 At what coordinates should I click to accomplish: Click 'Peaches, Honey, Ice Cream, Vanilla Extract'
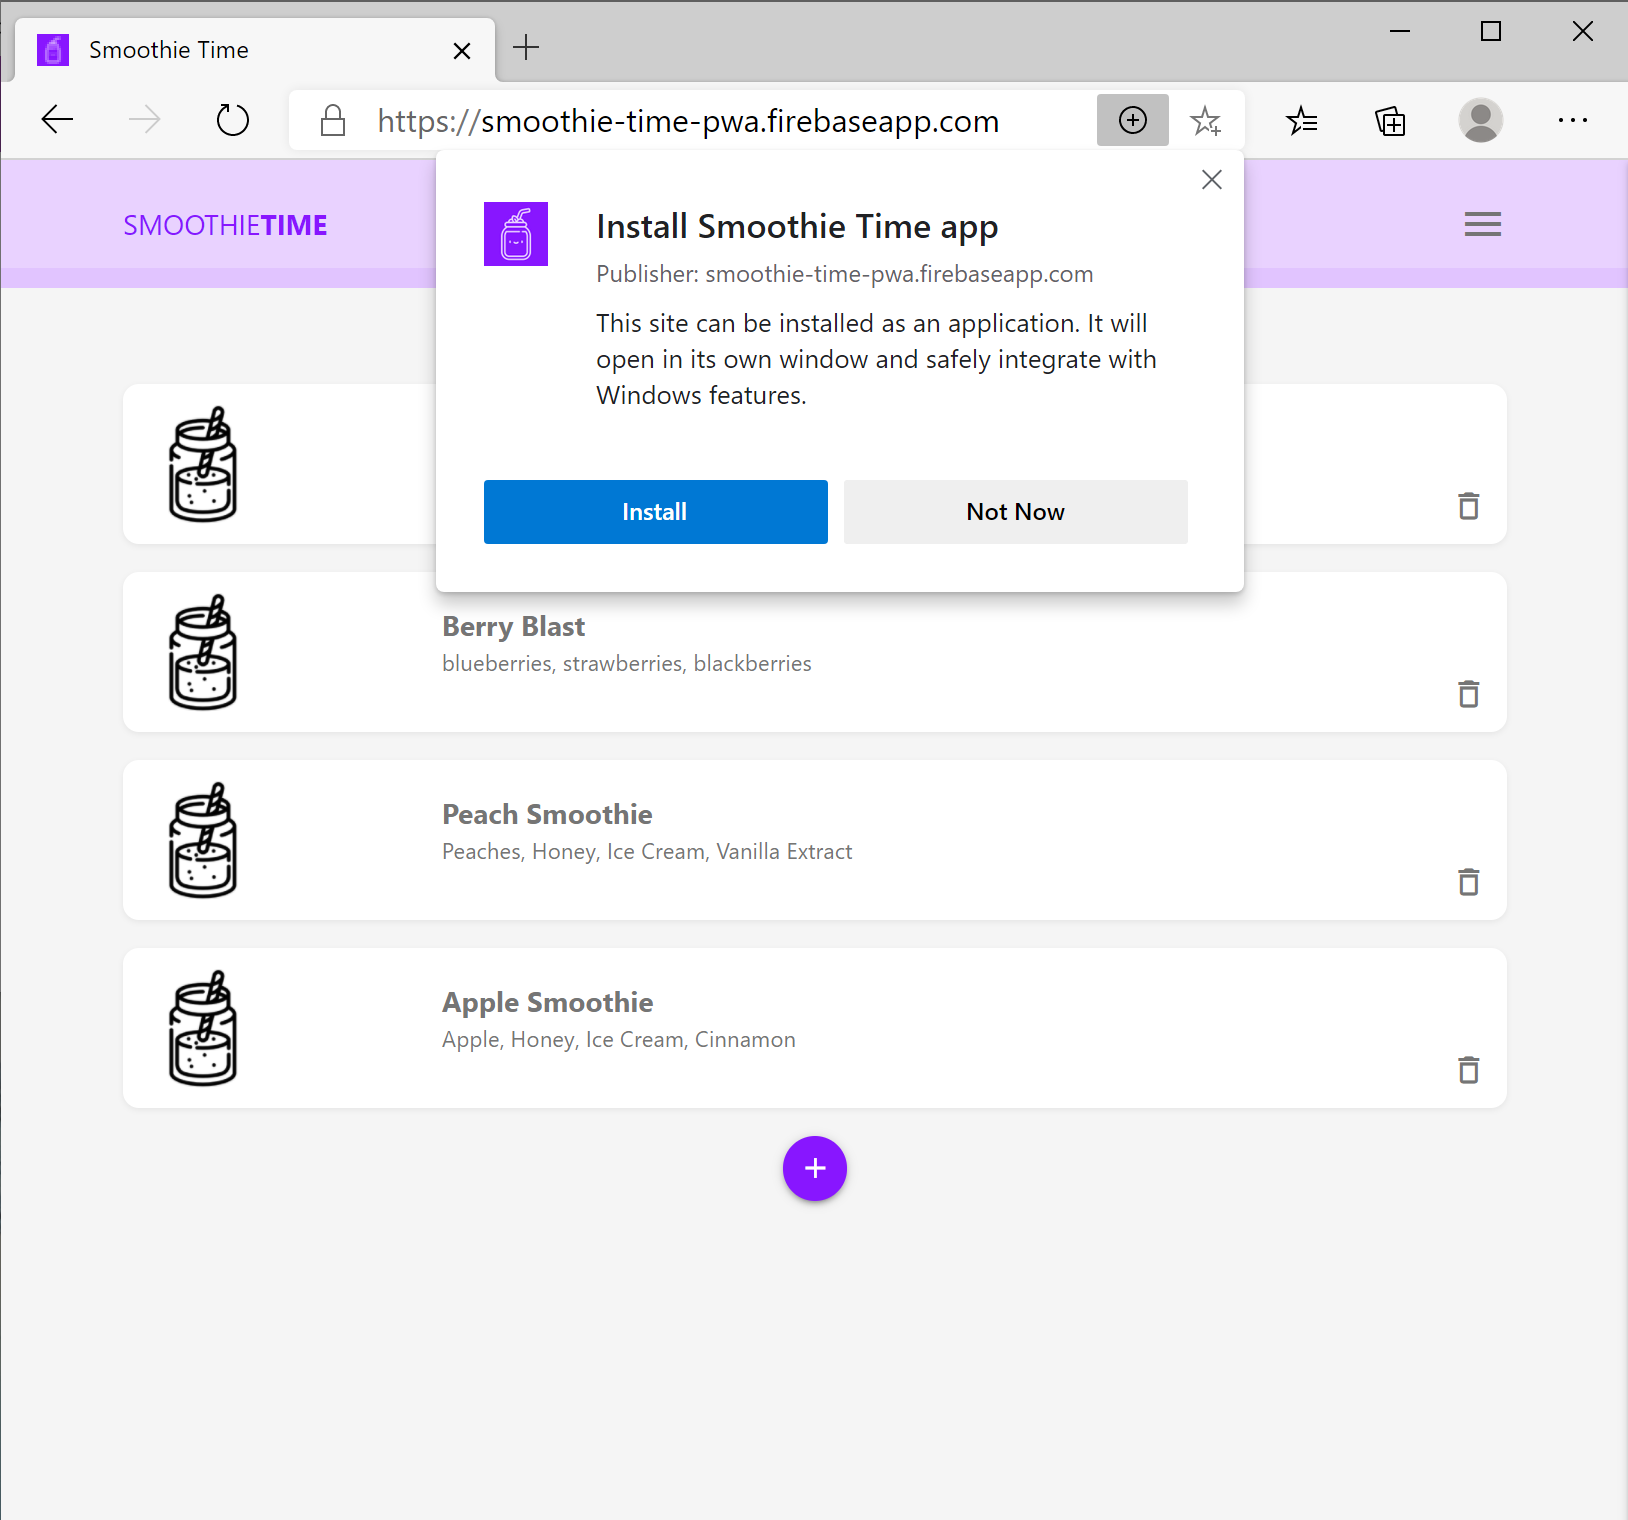647,852
